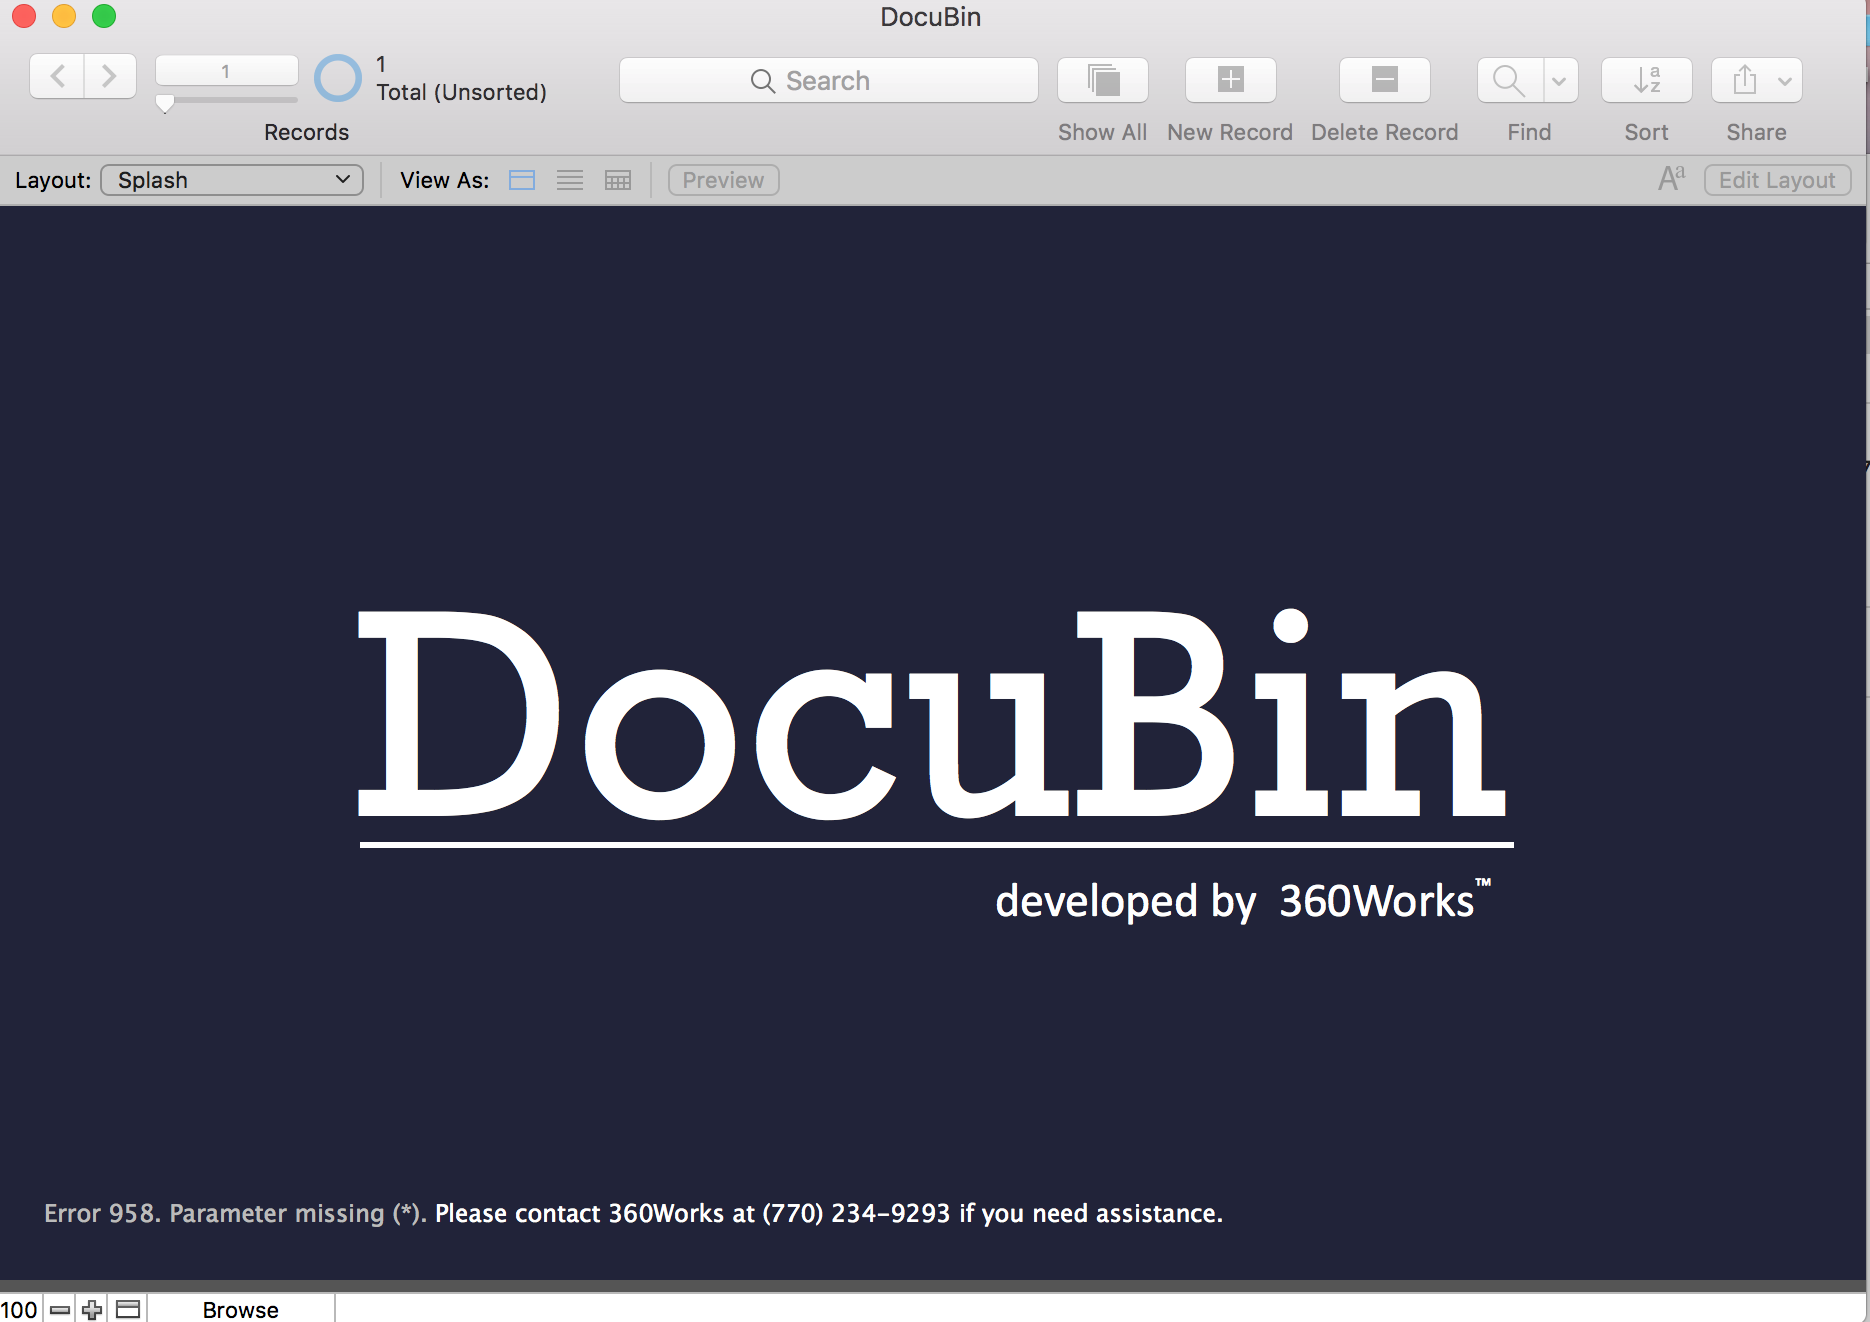Click the Find magnifier icon
The height and width of the screenshot is (1322, 1870).
tap(1510, 80)
